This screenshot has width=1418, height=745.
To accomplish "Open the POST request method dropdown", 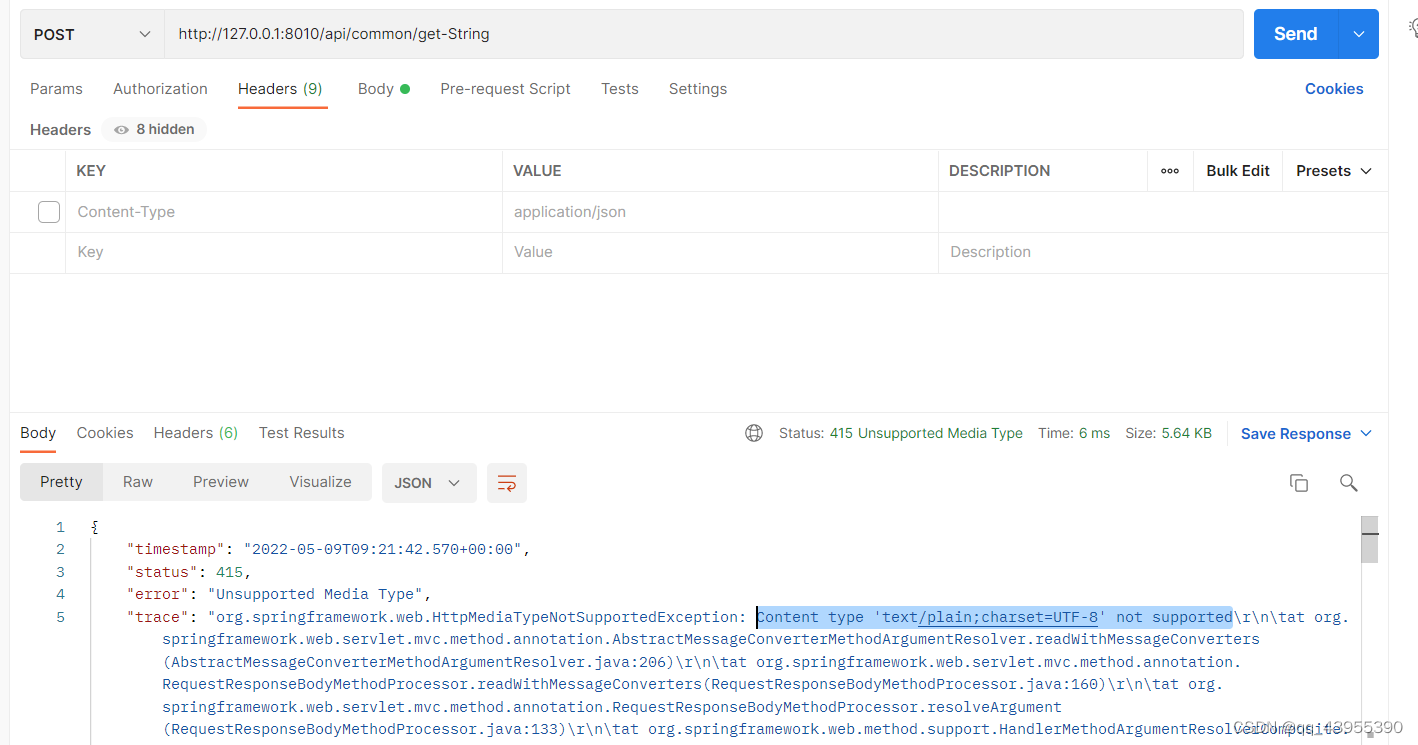I will pyautogui.click(x=90, y=33).
